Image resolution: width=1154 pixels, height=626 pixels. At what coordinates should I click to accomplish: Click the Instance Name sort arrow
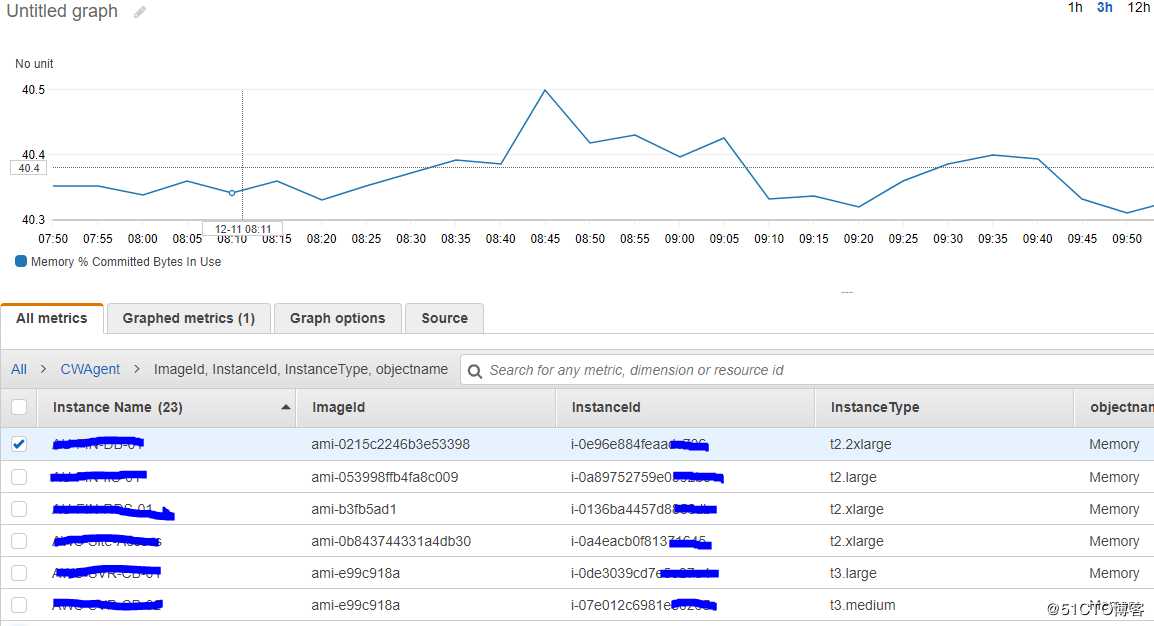(x=286, y=408)
